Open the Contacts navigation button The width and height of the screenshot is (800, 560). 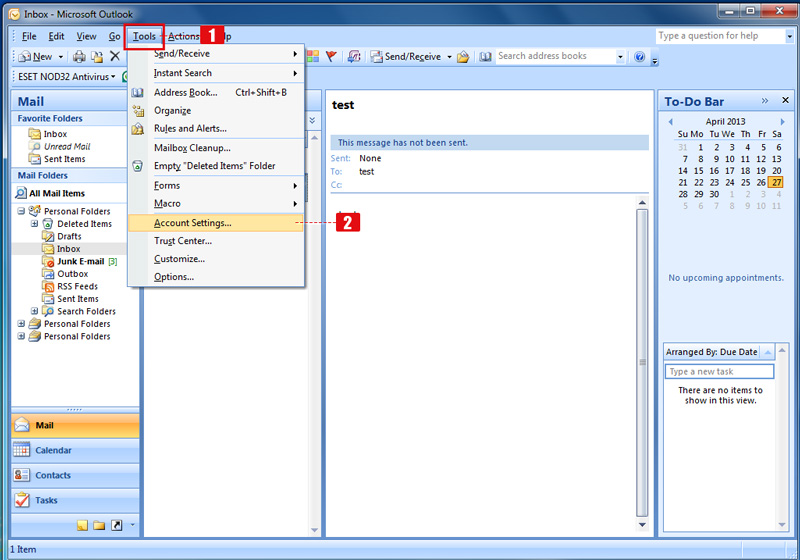coord(74,475)
